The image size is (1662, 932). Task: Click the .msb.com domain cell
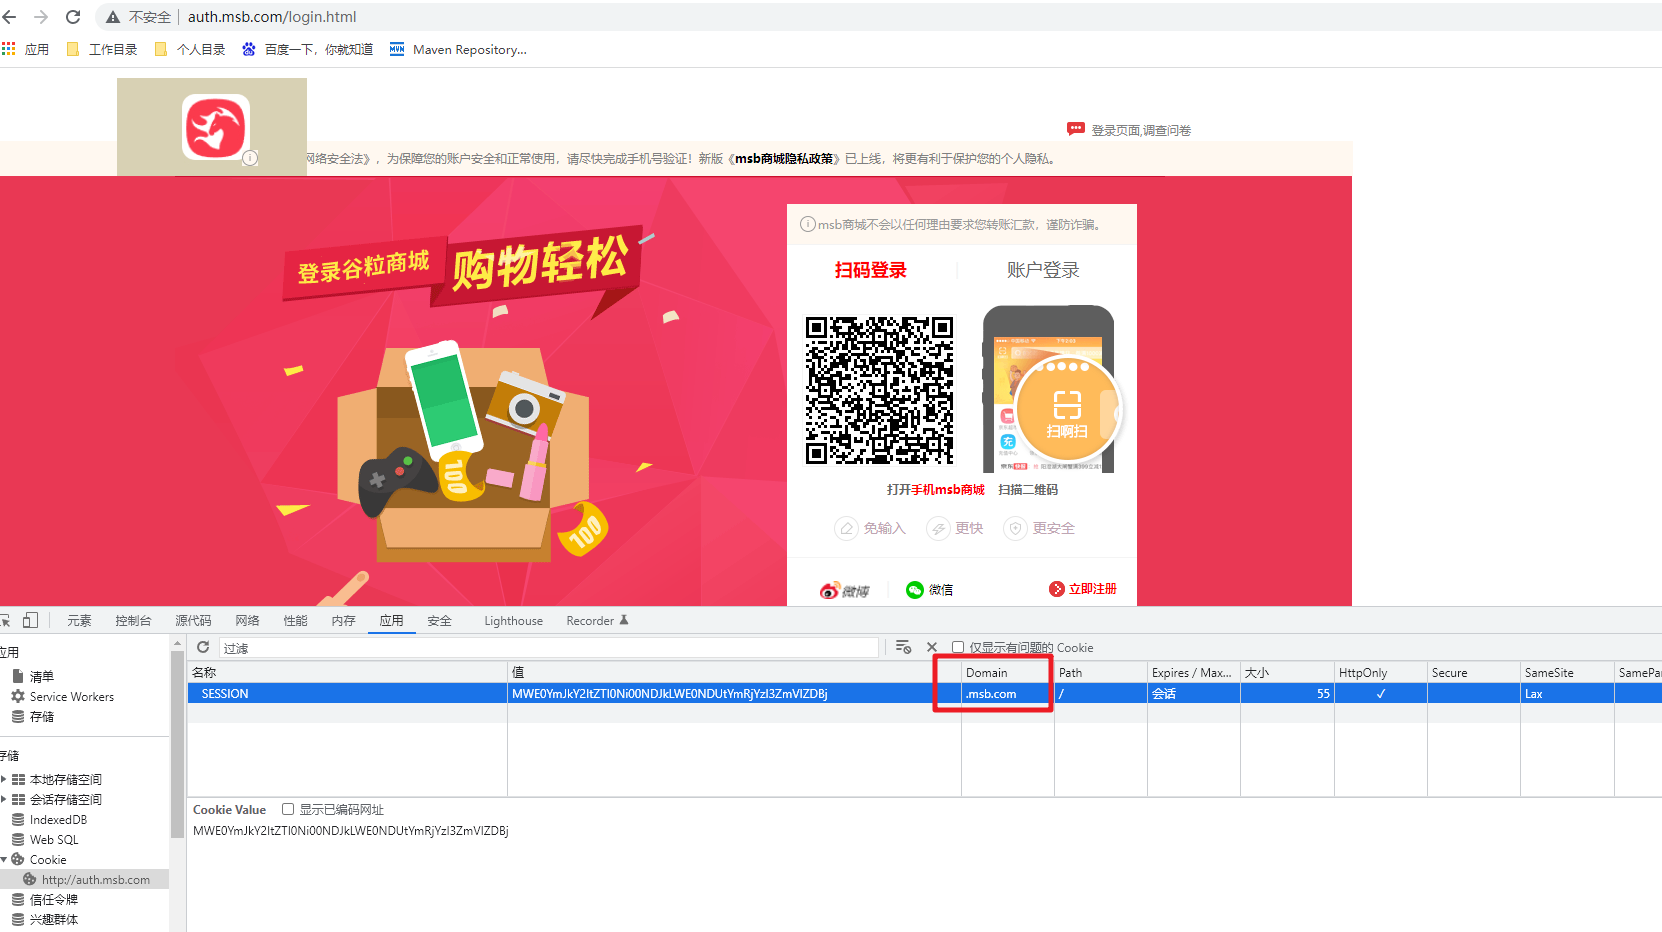pyautogui.click(x=1007, y=693)
